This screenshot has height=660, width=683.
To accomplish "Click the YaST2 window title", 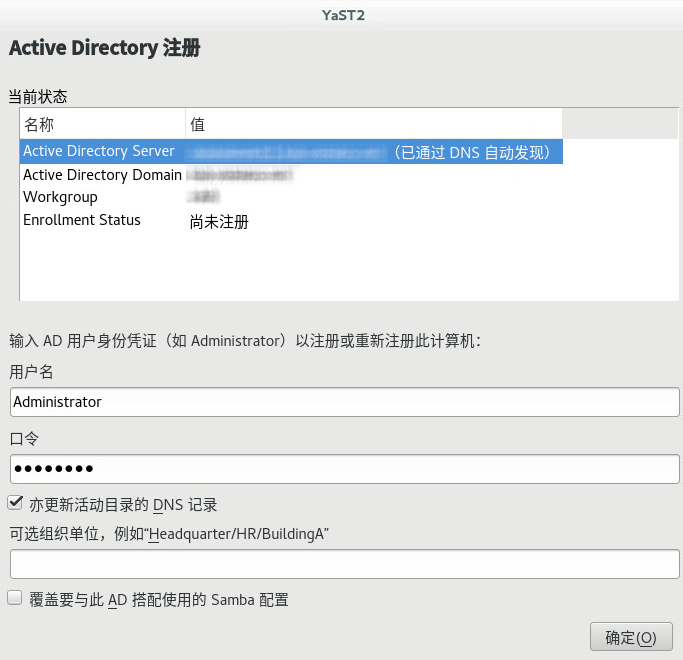I will [x=343, y=15].
